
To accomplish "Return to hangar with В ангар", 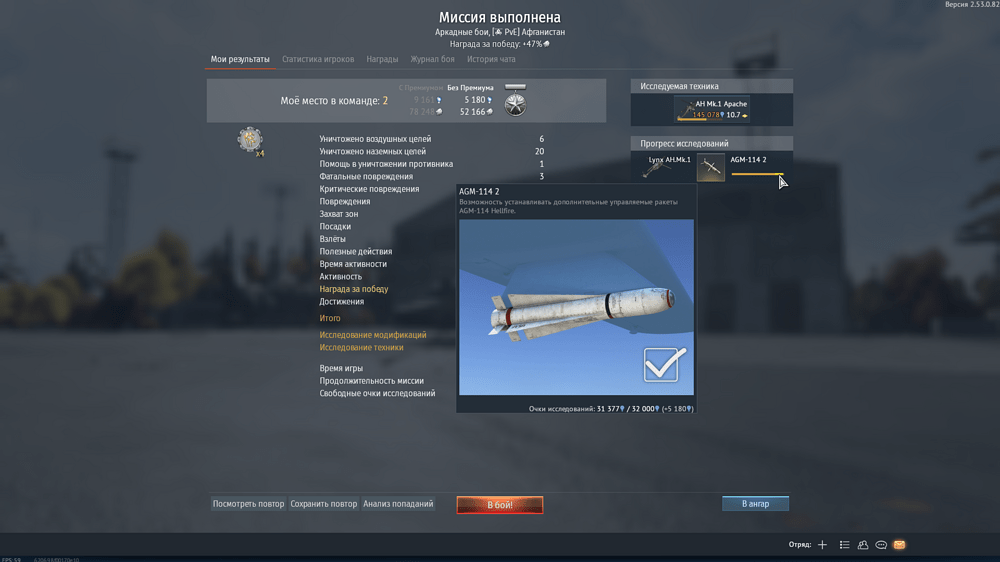I will point(755,504).
